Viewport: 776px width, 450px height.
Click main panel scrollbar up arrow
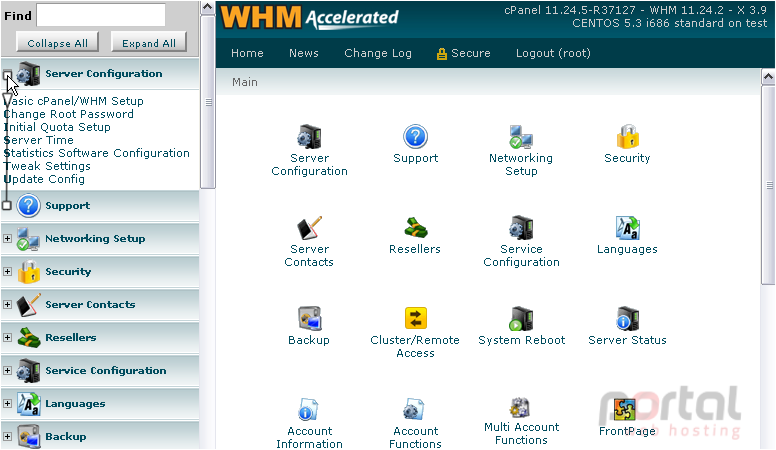coord(768,76)
